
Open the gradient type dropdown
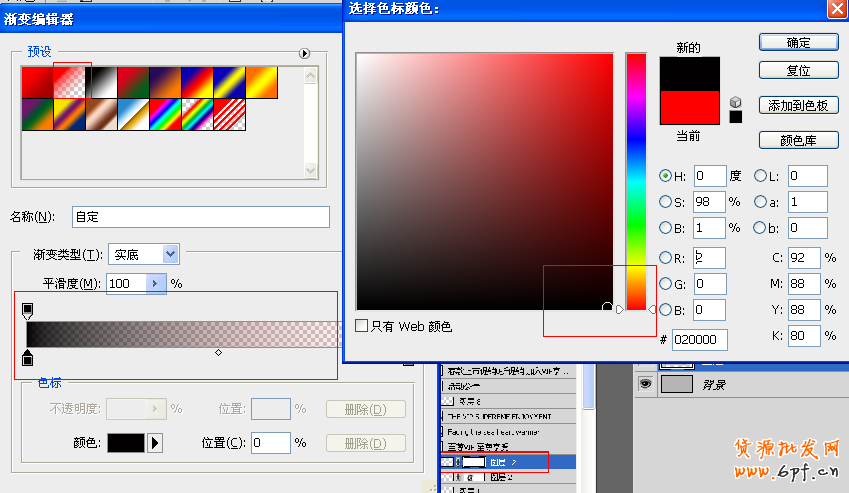170,255
